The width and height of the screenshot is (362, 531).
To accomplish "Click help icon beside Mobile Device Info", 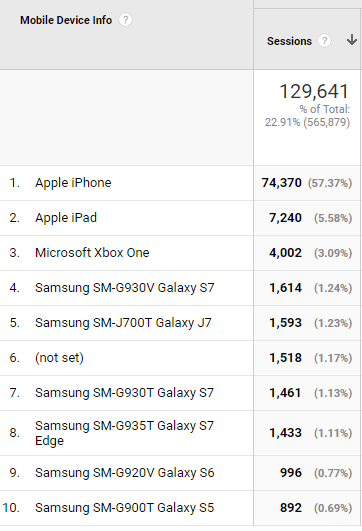I will click(x=125, y=20).
